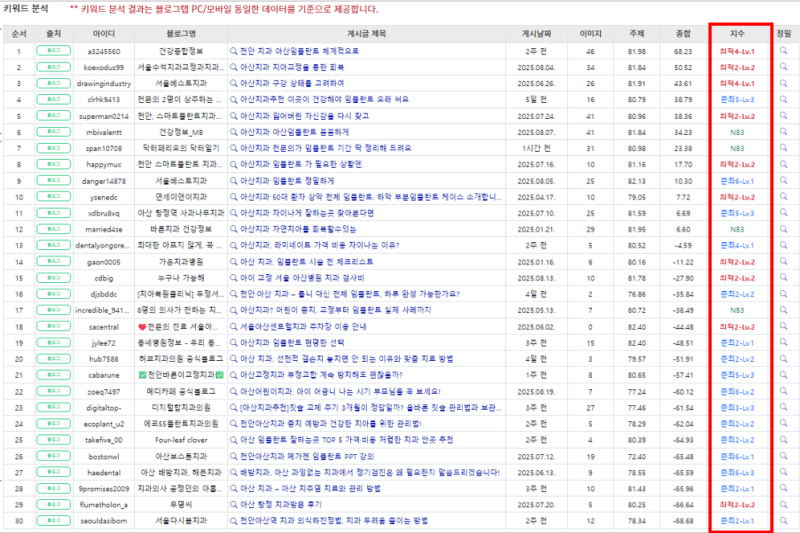
Task: Select the date cell '2025.07.20.'
Action: click(x=536, y=504)
